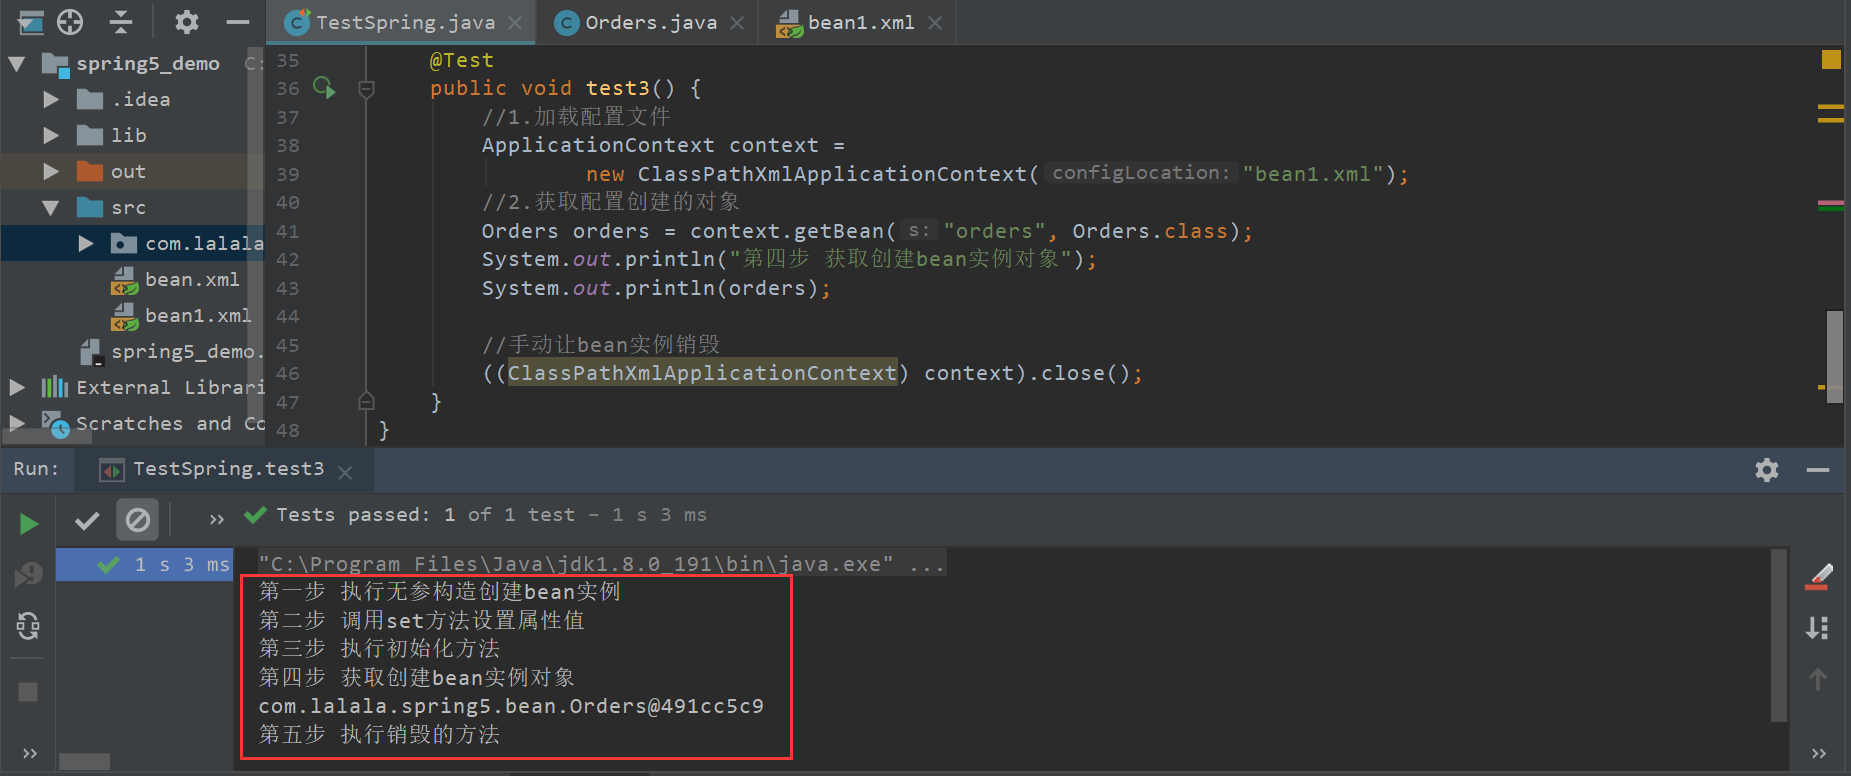
Task: Hide the project tool window
Action: coord(238,21)
